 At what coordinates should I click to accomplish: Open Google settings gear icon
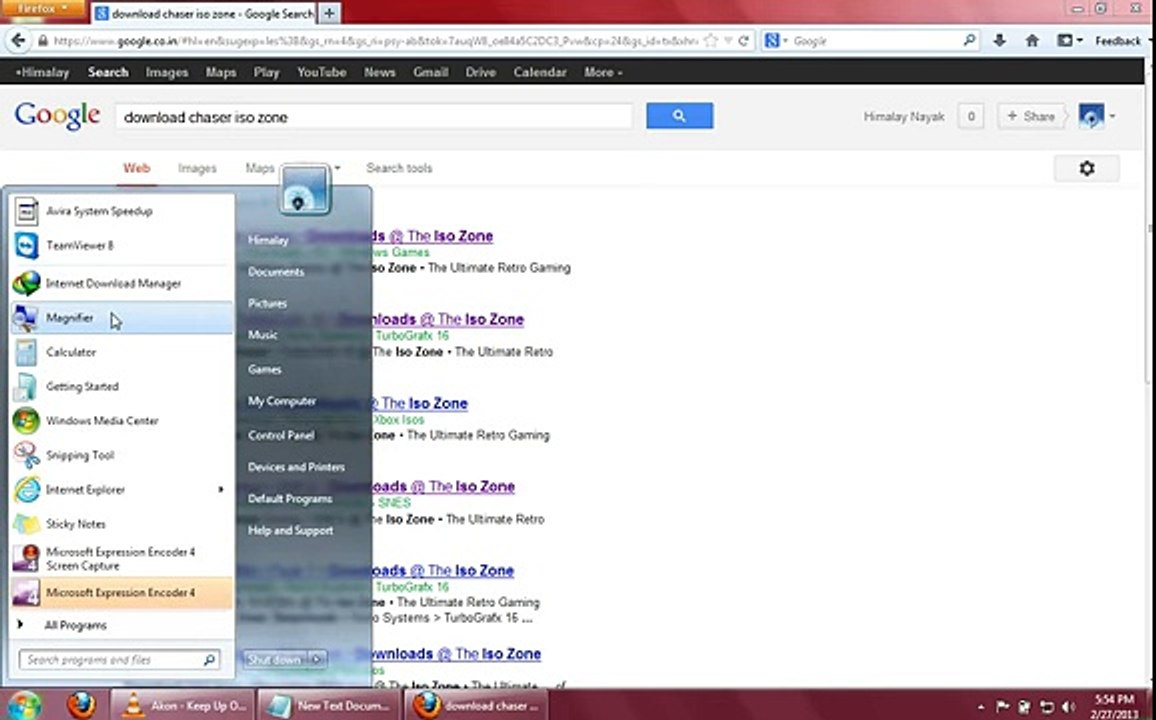tap(1087, 169)
